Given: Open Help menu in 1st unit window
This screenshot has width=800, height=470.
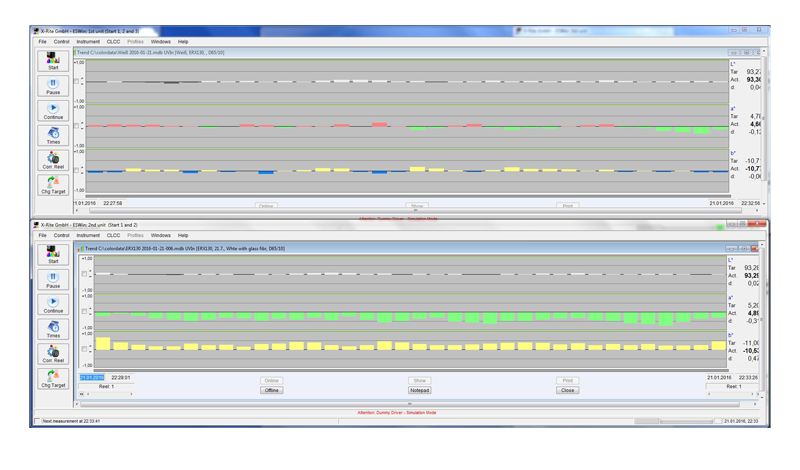Looking at the screenshot, I should [183, 42].
